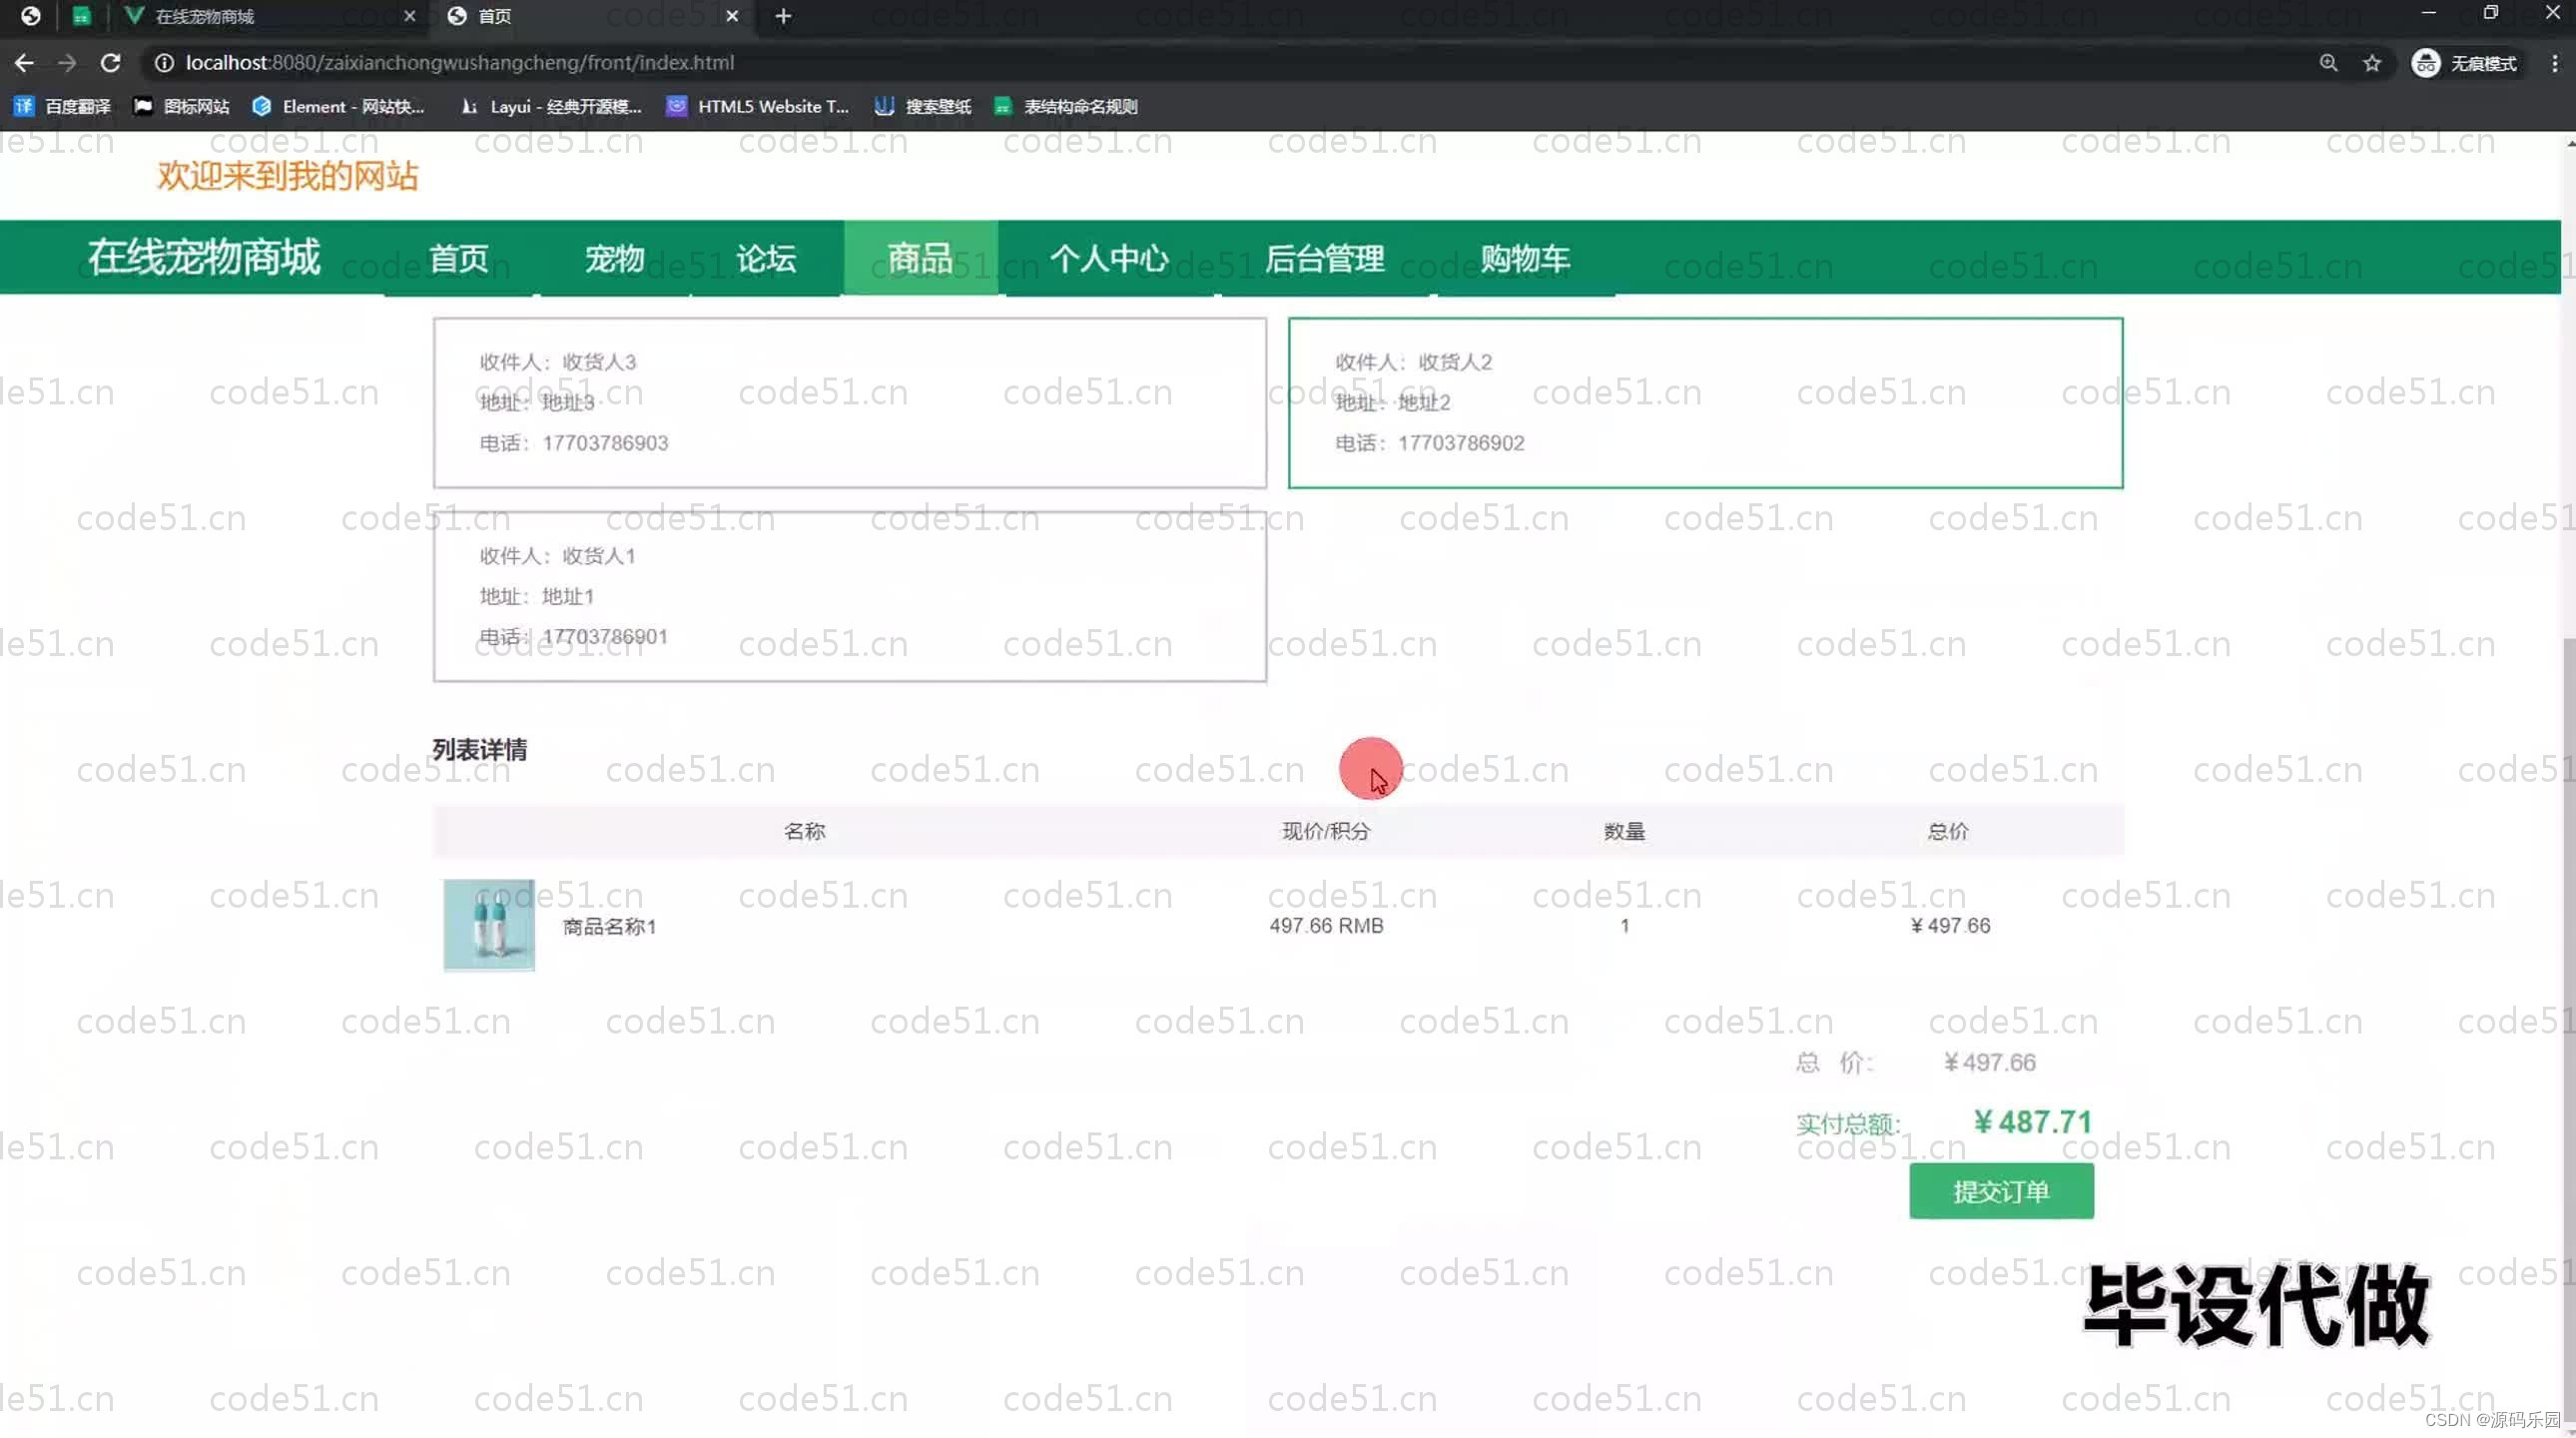Image resolution: width=2576 pixels, height=1438 pixels.
Task: Restore down the browser window
Action: [x=2490, y=13]
